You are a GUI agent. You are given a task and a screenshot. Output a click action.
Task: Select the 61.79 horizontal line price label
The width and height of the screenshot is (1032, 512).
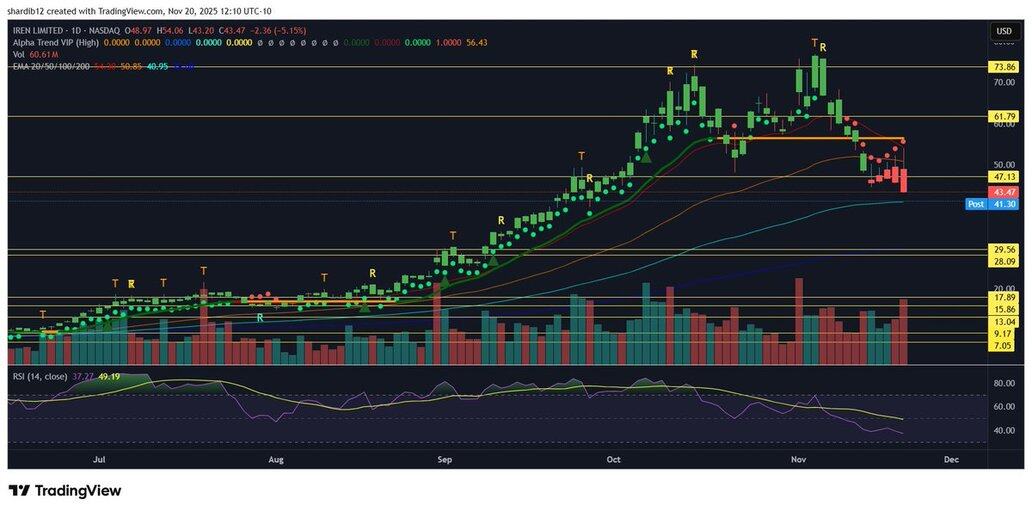[1003, 117]
